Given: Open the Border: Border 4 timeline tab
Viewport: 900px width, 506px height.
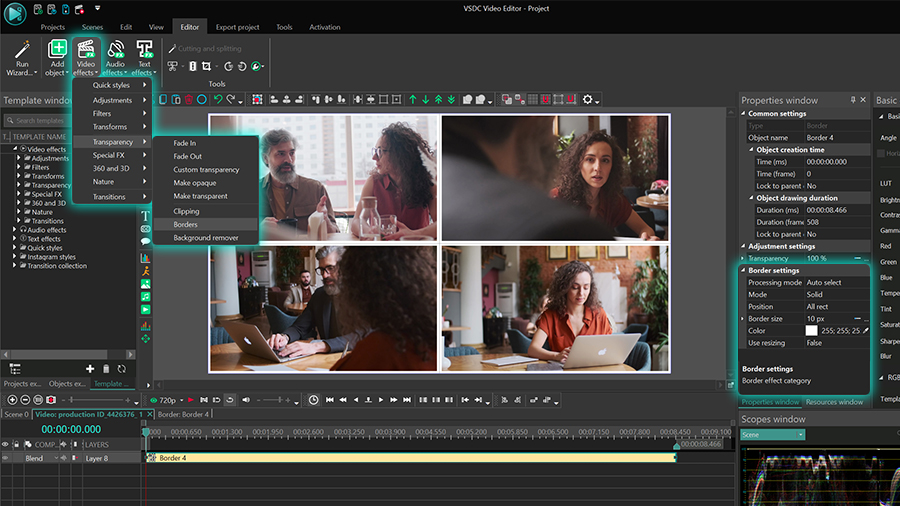Looking at the screenshot, I should (x=184, y=414).
